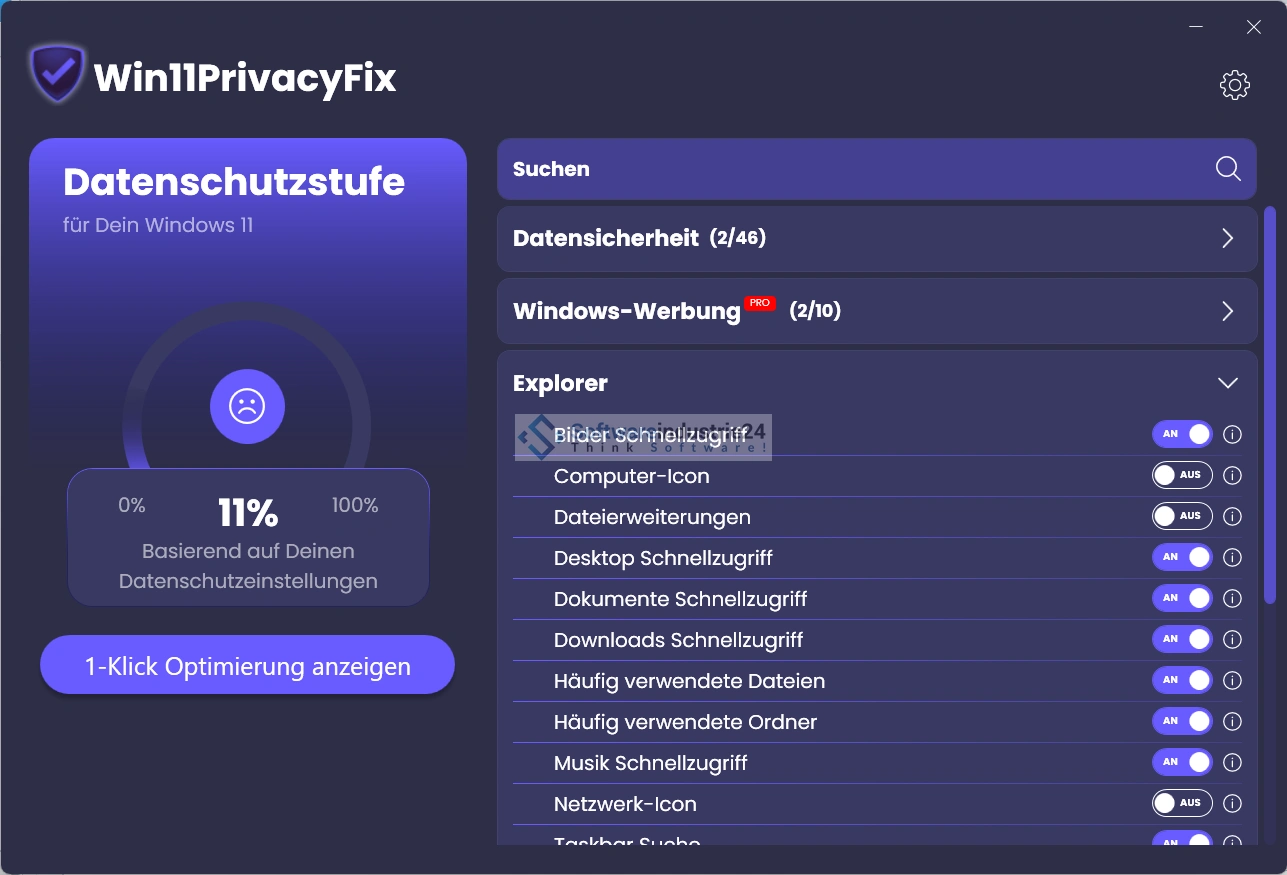Click the sad face privacy score icon
The image size is (1287, 875).
tap(247, 406)
